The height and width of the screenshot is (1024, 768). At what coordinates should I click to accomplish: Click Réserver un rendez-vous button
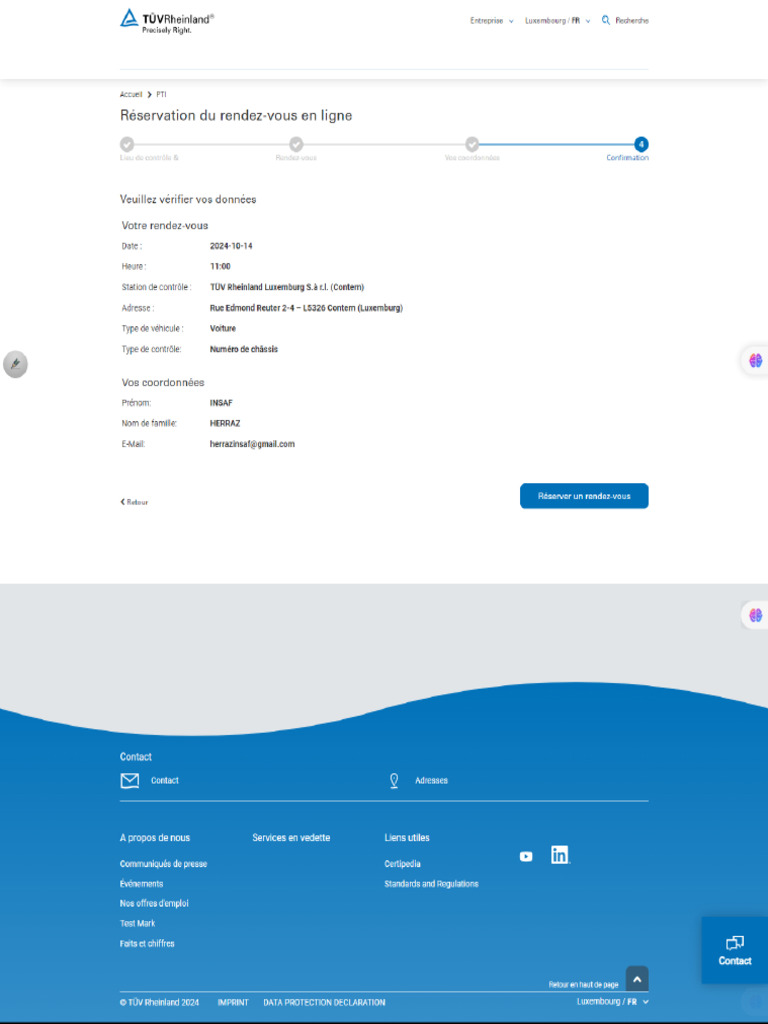pyautogui.click(x=584, y=496)
